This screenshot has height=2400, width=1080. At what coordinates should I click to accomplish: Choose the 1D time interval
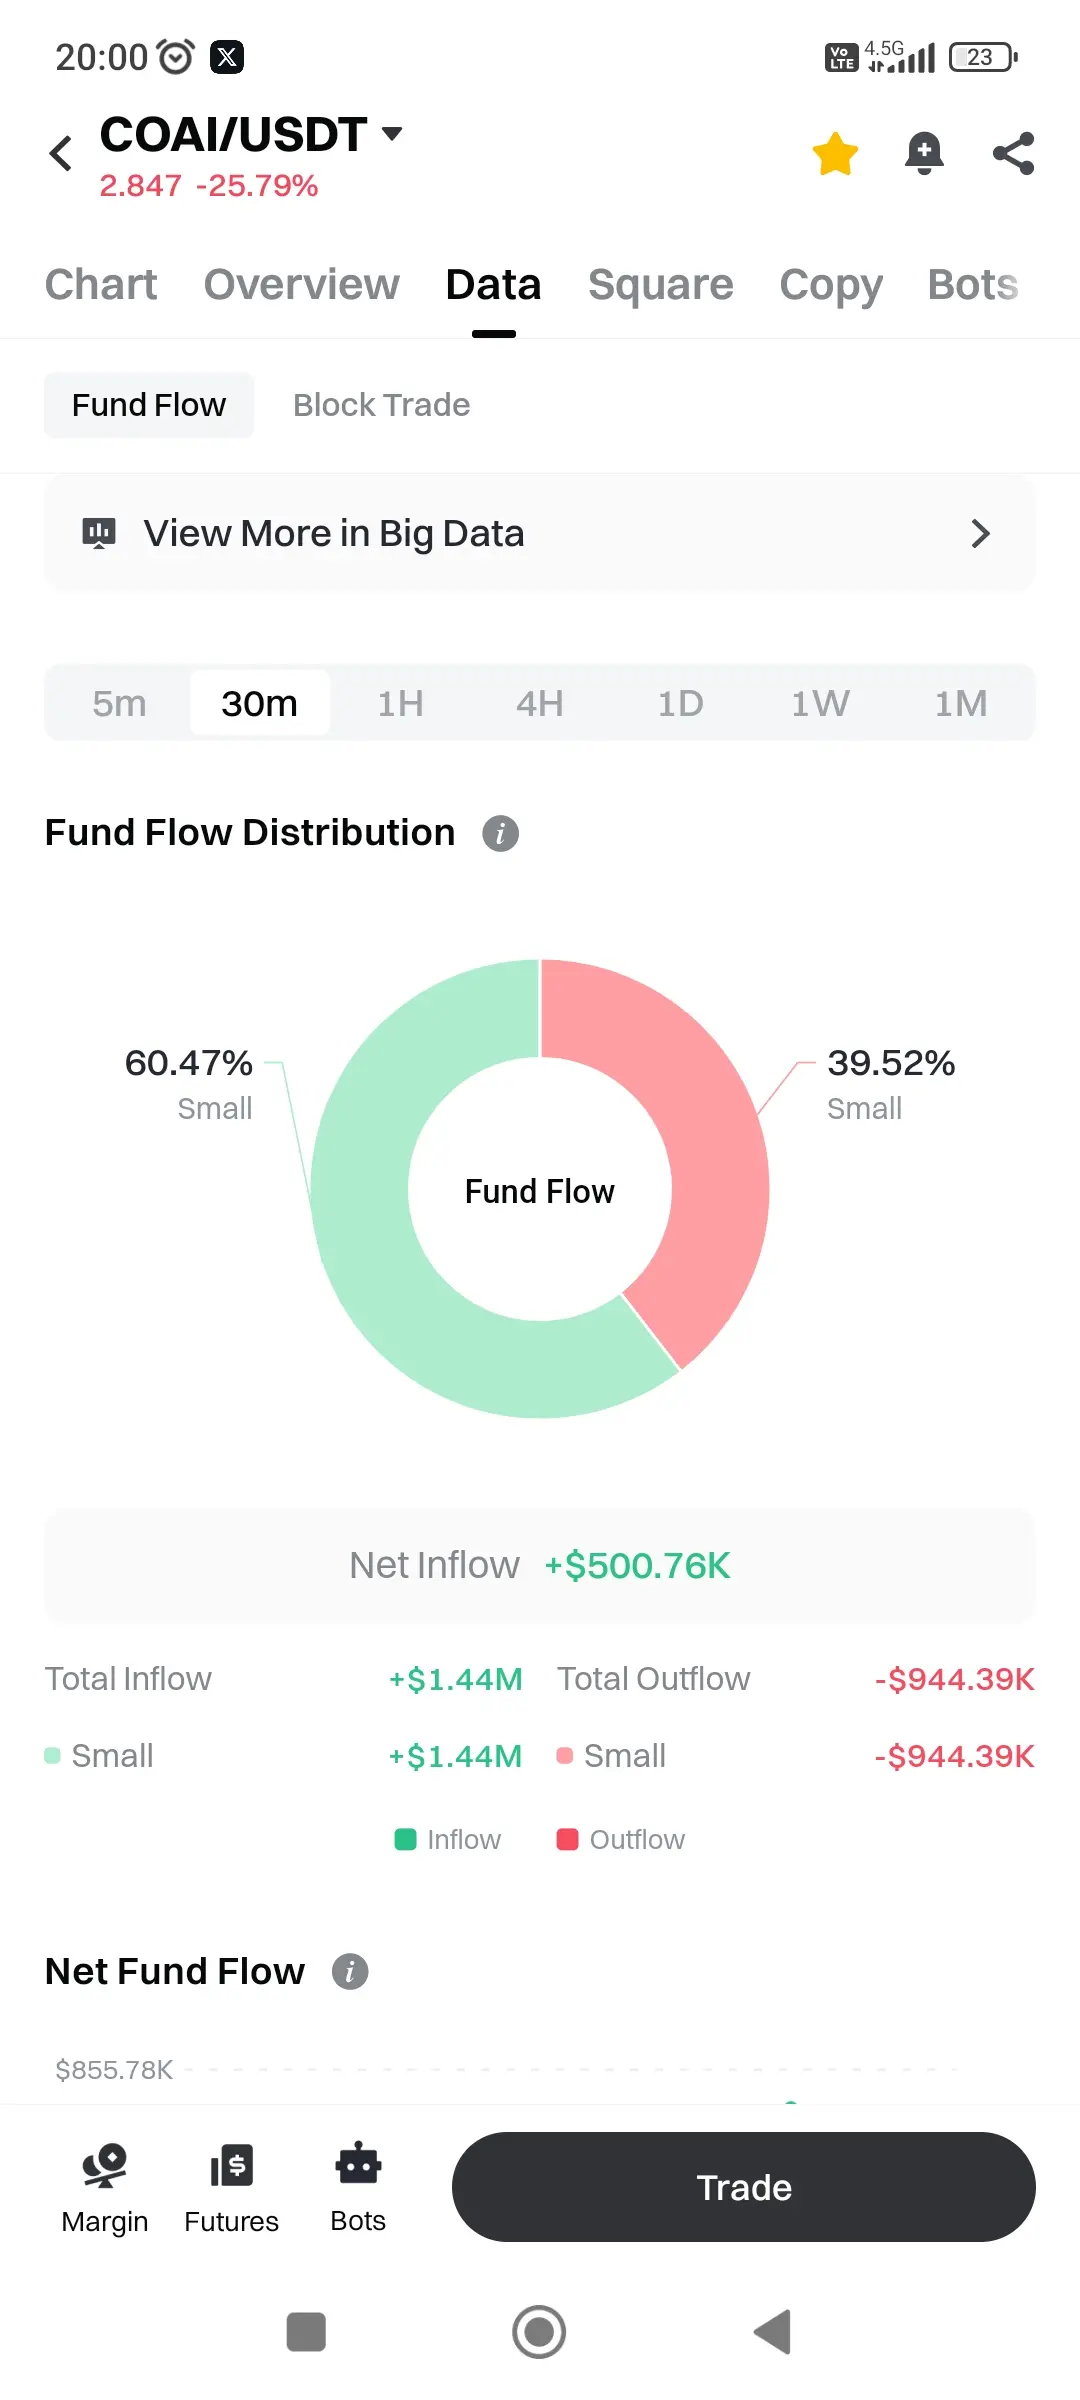click(x=680, y=704)
